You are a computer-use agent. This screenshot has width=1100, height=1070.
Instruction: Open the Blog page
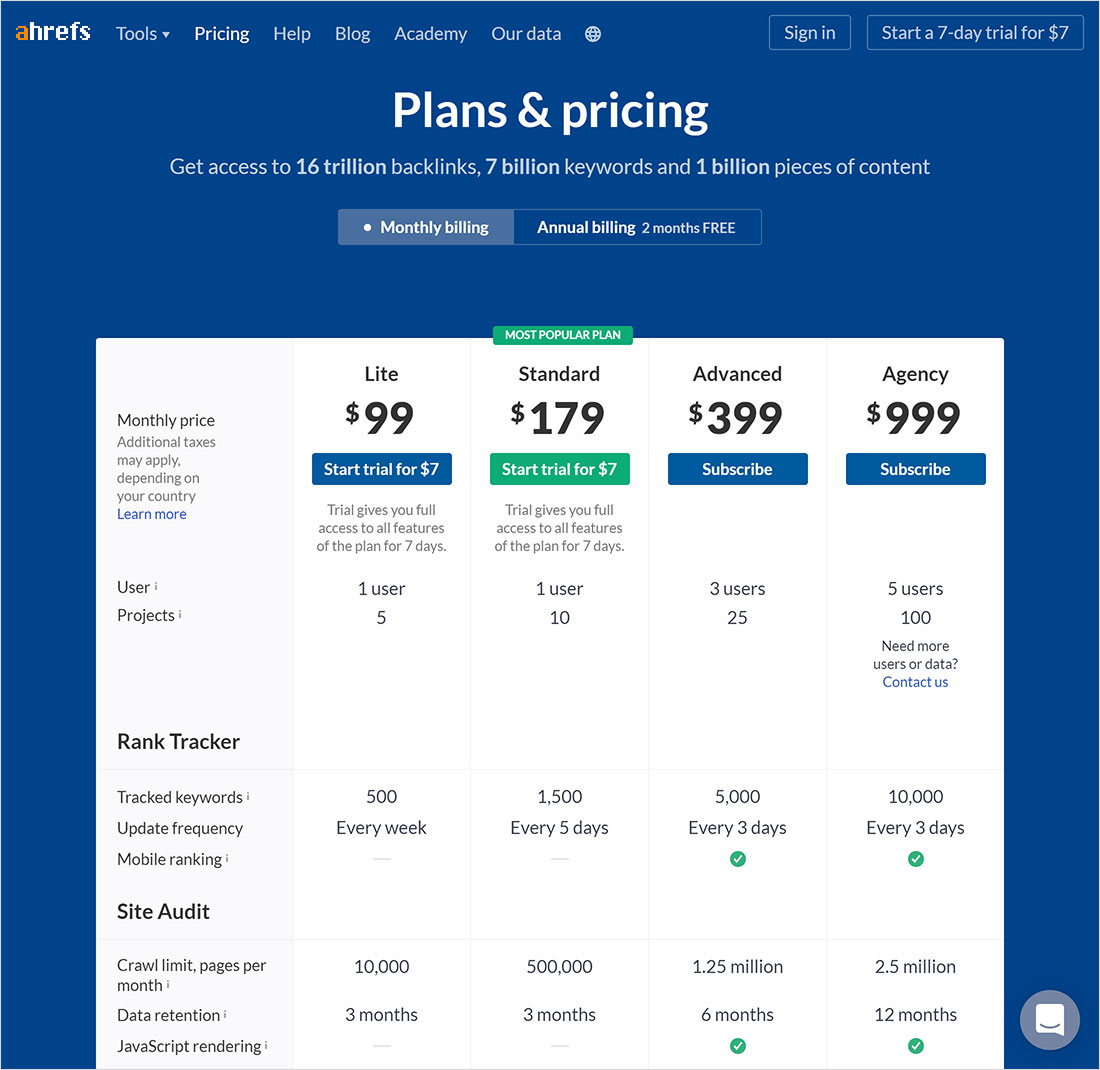click(352, 34)
